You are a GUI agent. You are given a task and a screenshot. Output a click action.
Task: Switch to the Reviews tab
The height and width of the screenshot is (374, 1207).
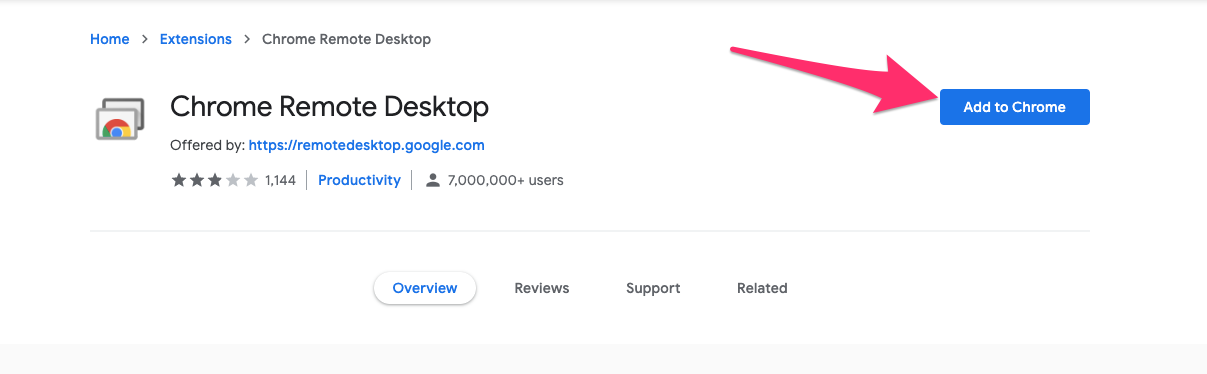click(542, 288)
